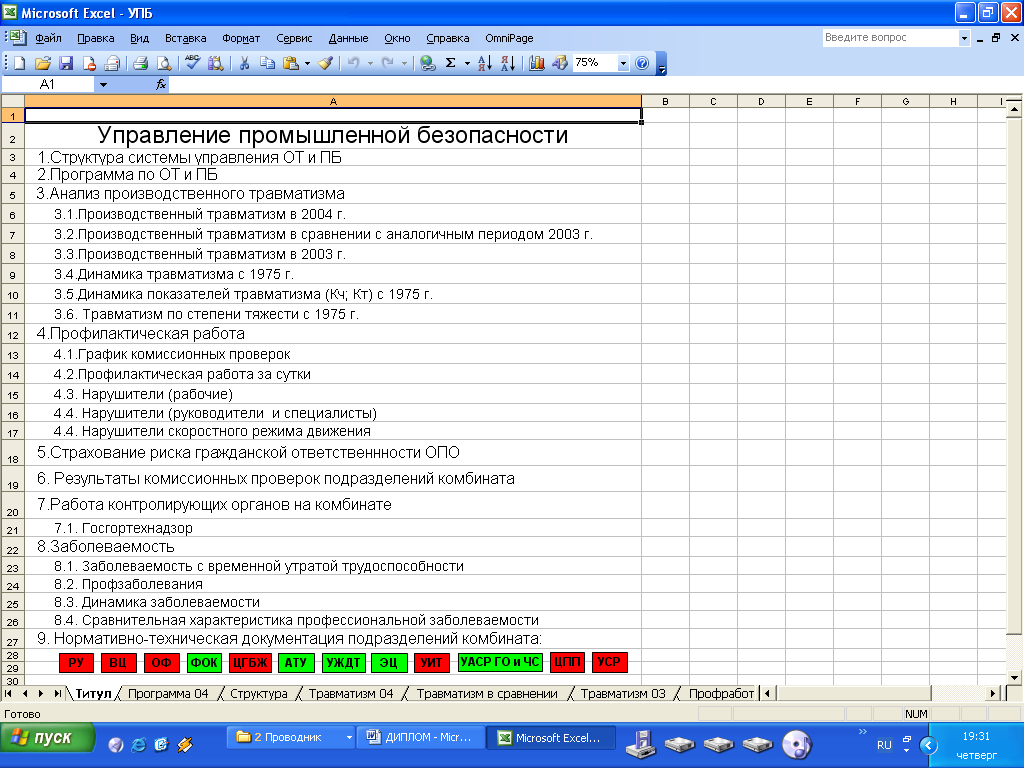Image resolution: width=1024 pixels, height=768 pixels.
Task: Expand the Paste options dropdown arrow
Action: tap(307, 63)
